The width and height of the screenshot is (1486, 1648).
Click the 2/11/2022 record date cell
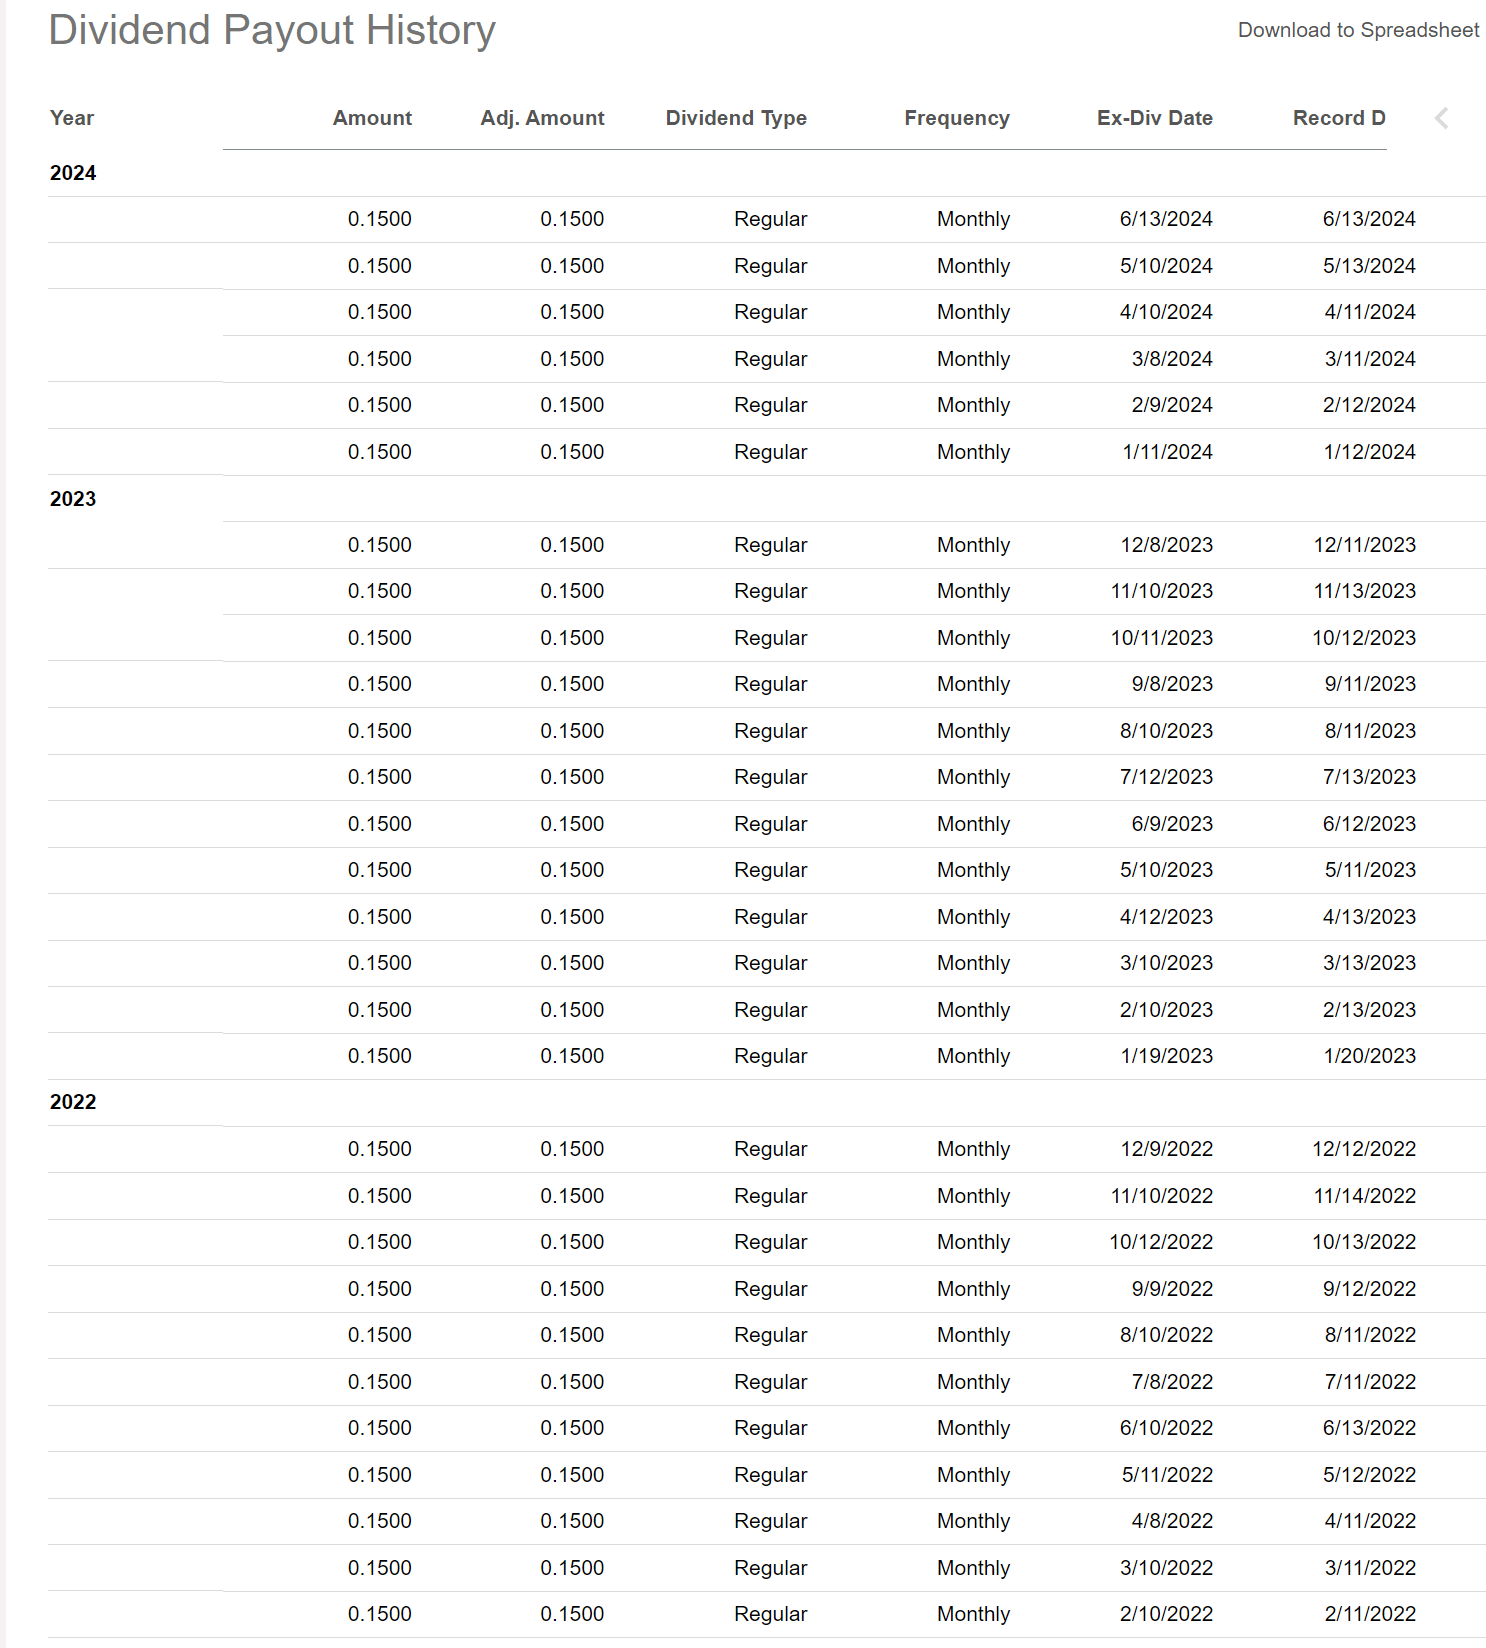point(1369,1613)
